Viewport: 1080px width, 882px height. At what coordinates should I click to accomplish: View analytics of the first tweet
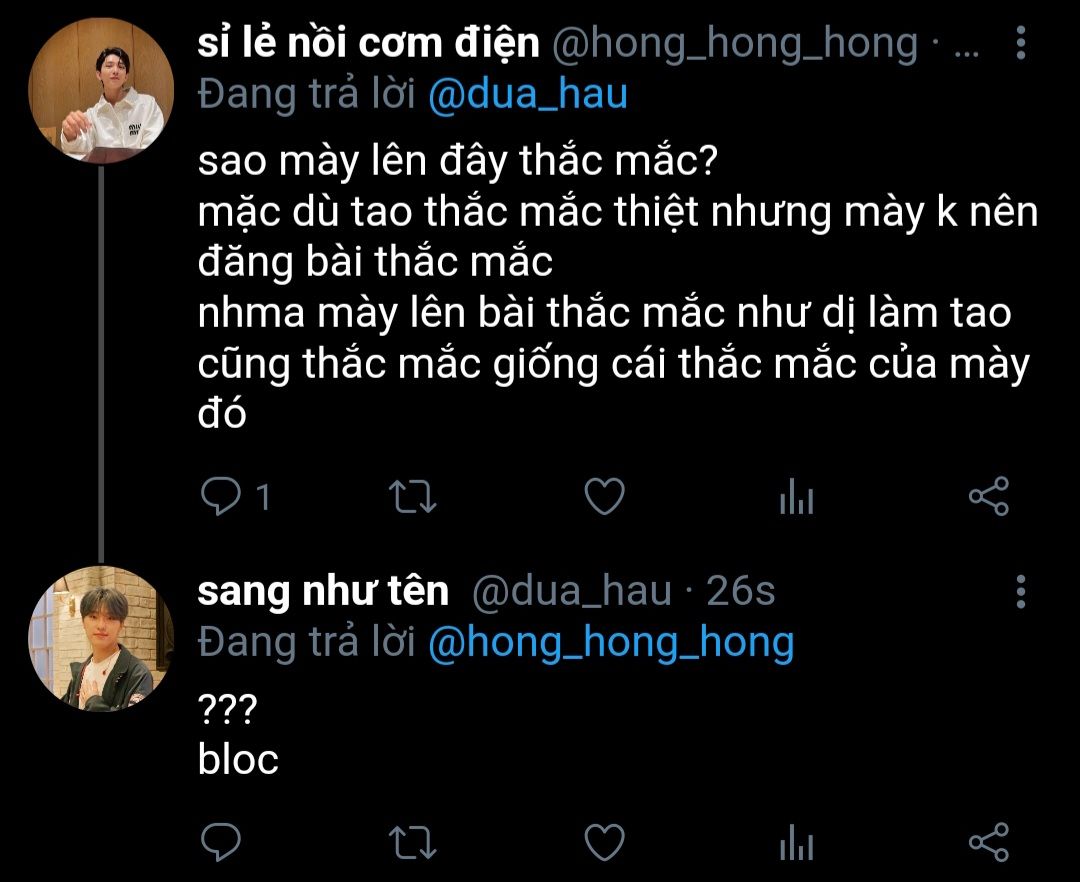(796, 497)
